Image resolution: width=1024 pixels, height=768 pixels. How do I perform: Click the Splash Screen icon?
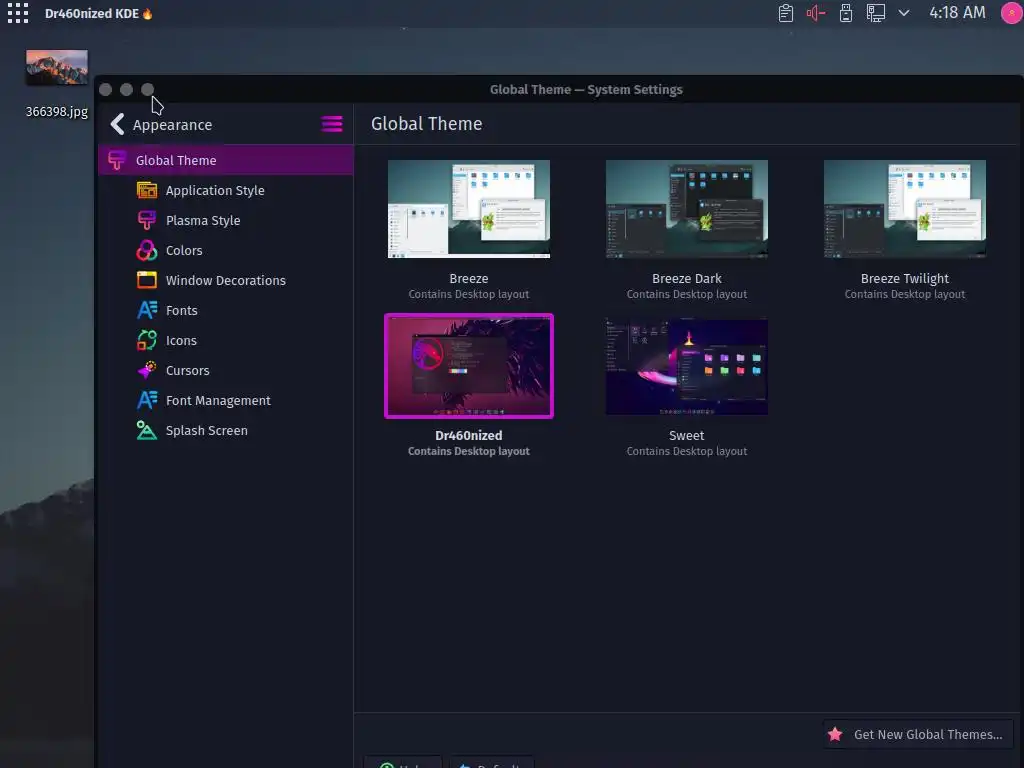coord(147,430)
